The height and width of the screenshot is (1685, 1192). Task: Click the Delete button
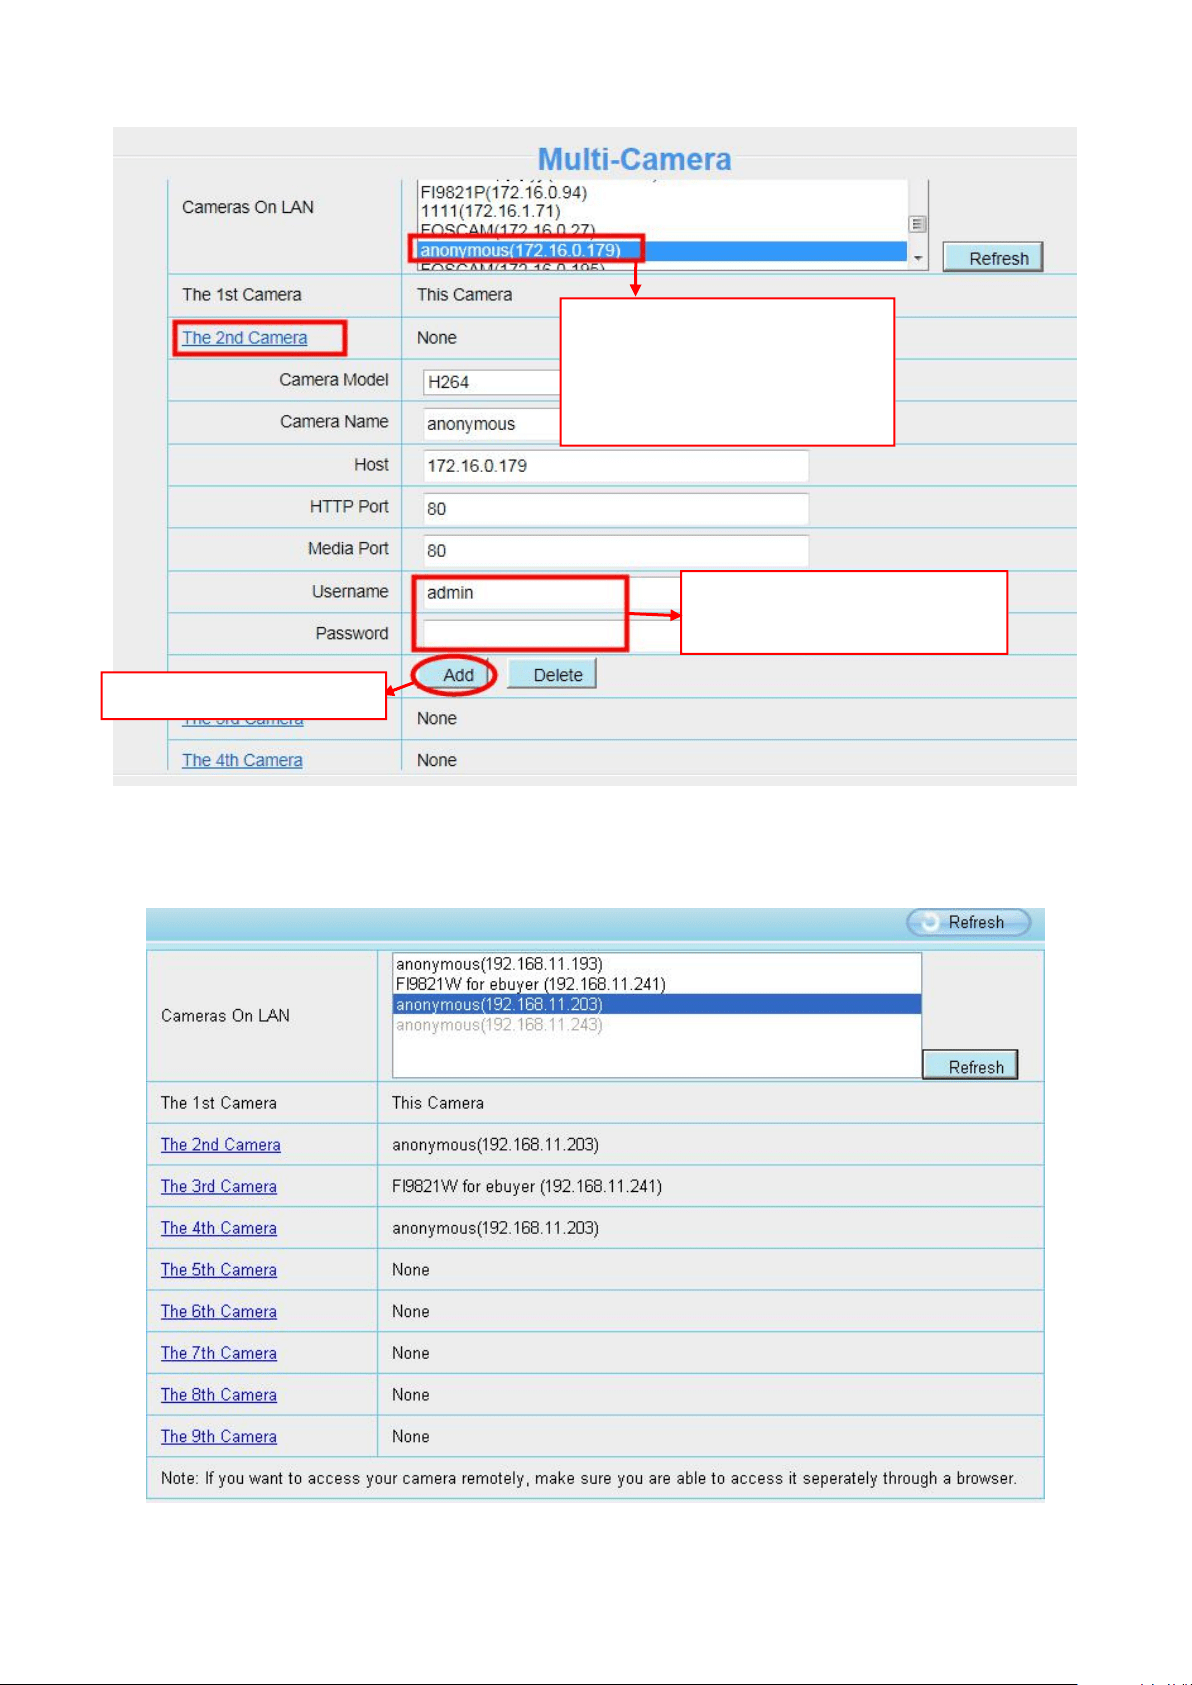552,675
